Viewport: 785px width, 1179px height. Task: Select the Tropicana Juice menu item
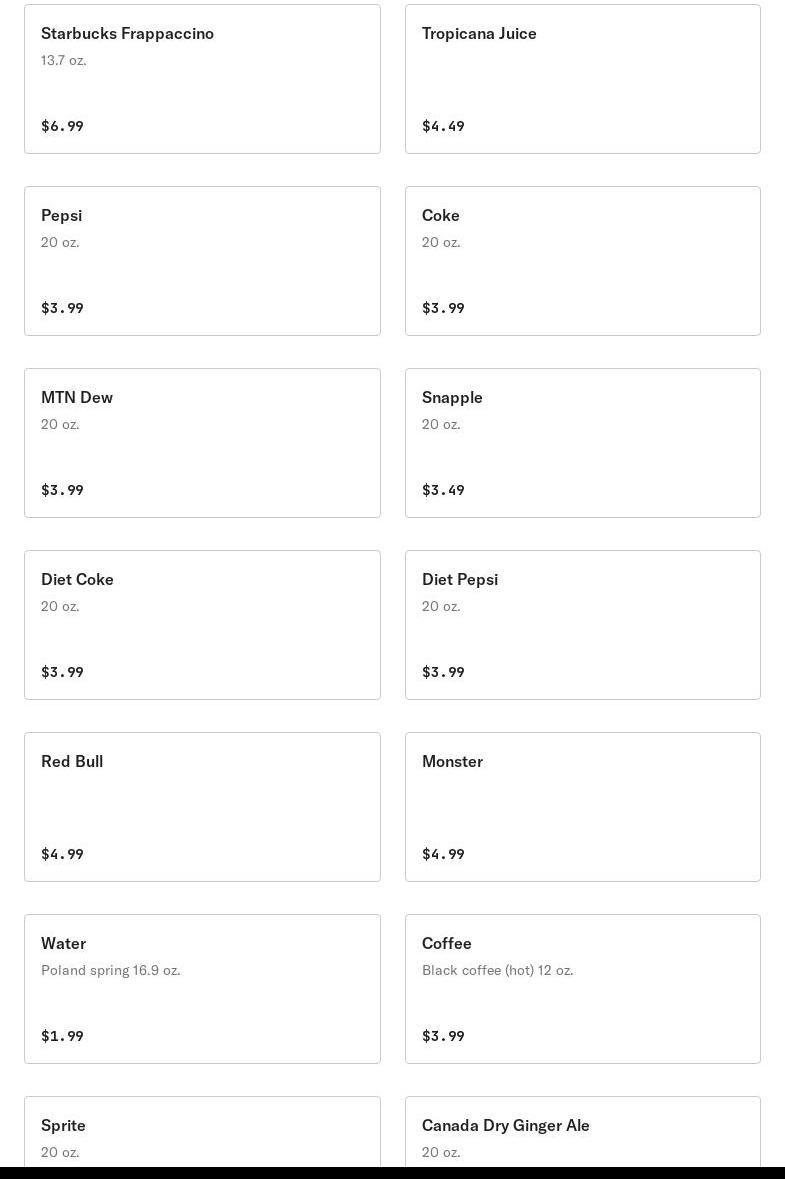582,79
